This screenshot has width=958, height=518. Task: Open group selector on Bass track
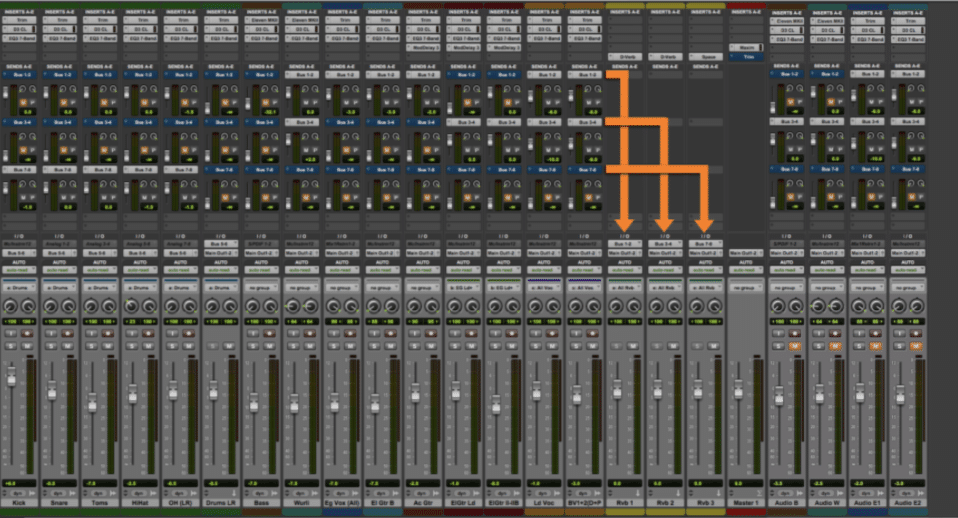(261, 287)
